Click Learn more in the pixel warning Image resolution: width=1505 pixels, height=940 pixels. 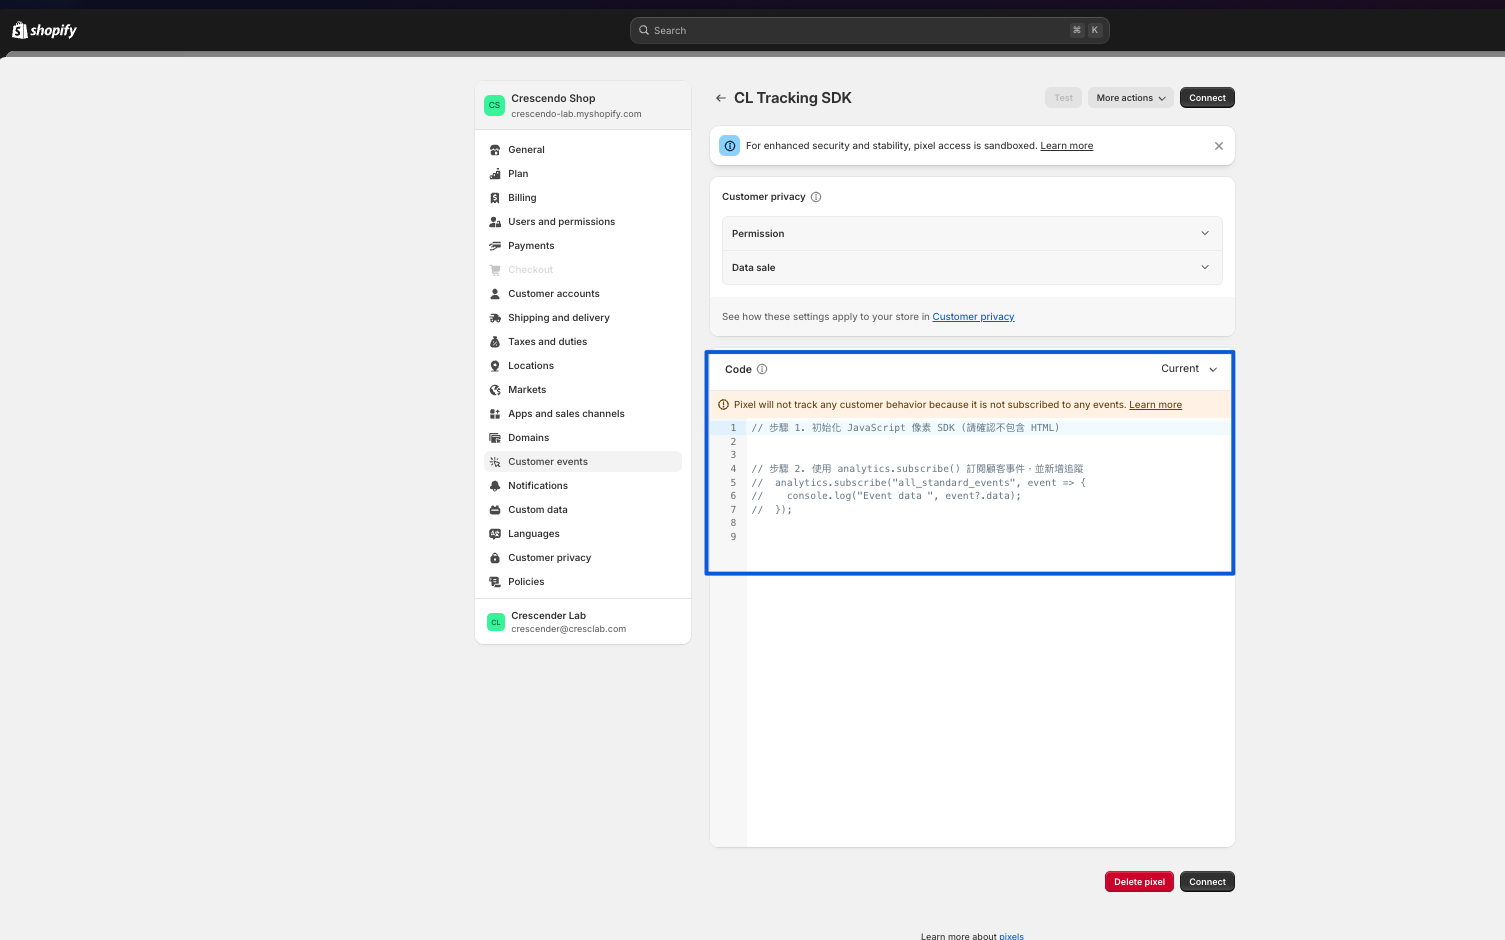[1155, 405]
